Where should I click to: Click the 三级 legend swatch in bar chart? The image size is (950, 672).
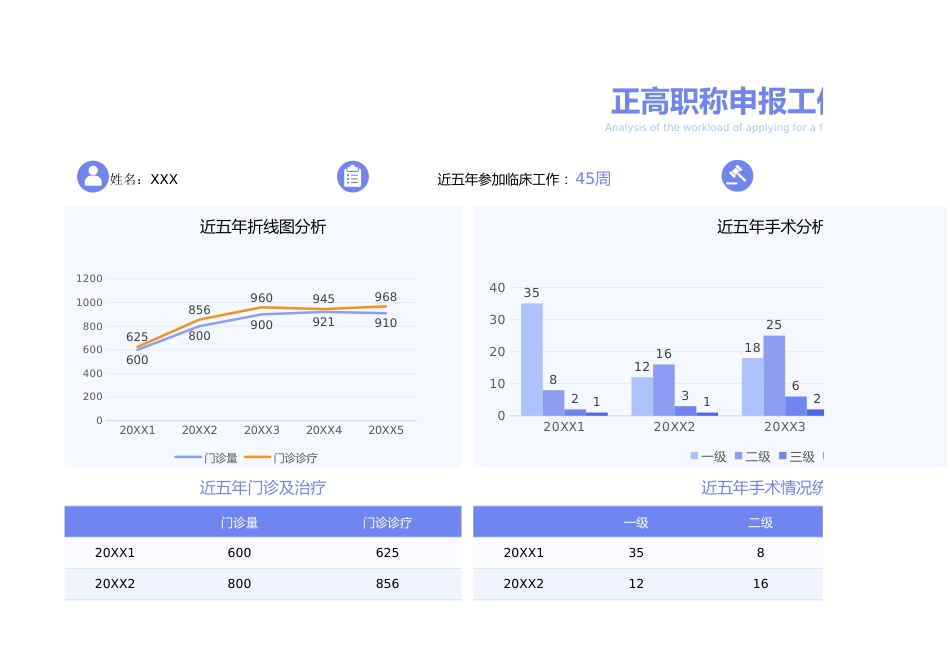point(783,456)
